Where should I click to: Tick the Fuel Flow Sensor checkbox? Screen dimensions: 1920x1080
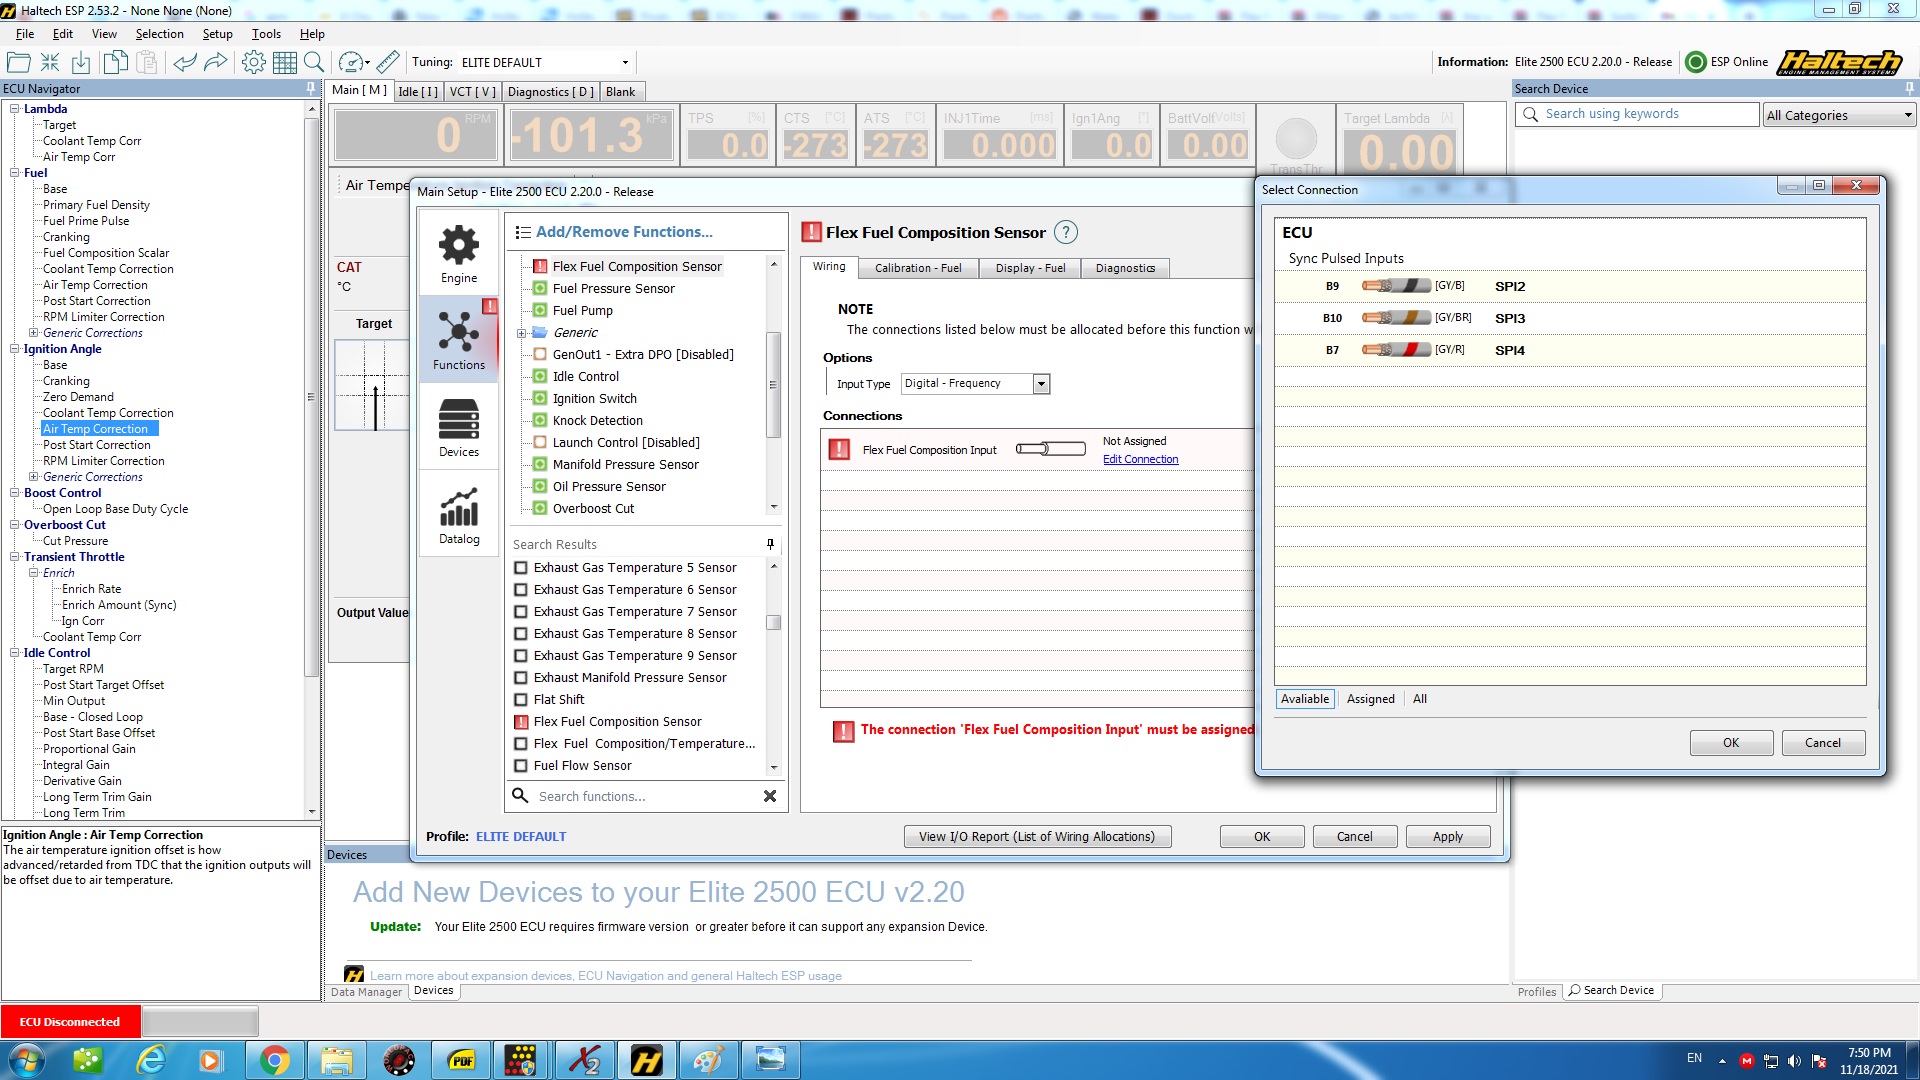[x=521, y=766]
